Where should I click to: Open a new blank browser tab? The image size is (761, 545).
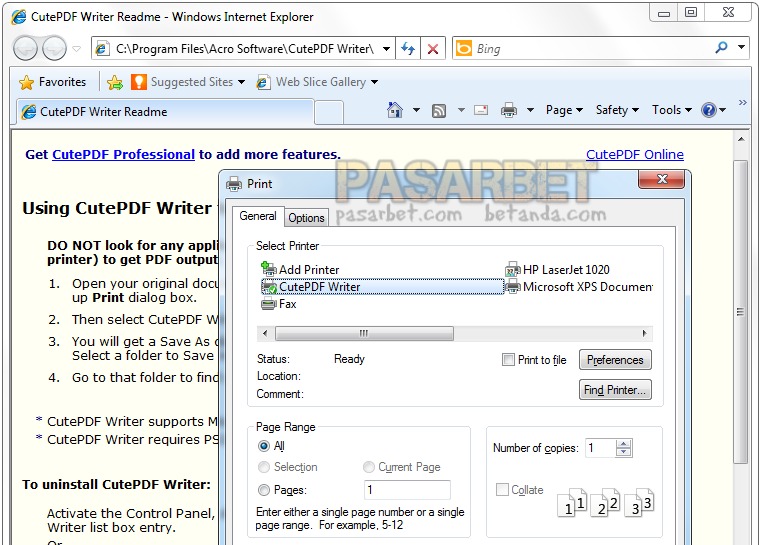tap(329, 112)
